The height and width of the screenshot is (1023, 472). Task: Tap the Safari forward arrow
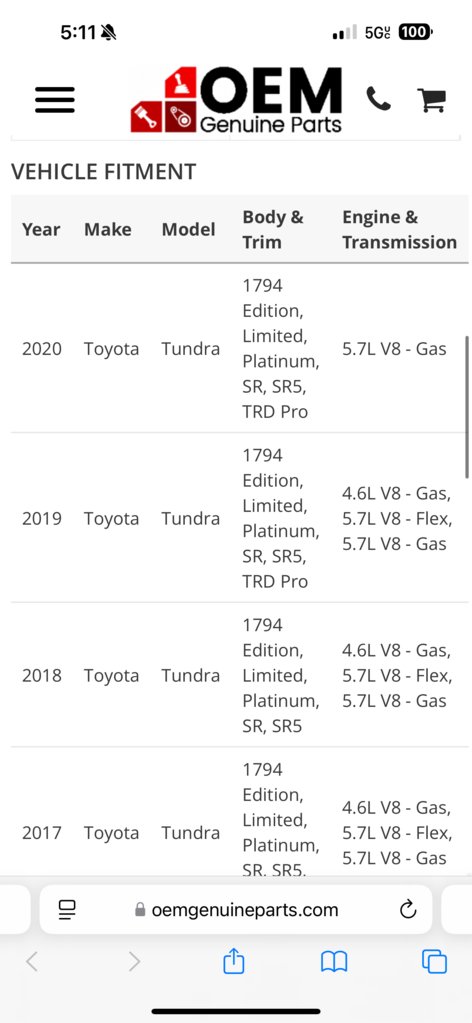134,961
